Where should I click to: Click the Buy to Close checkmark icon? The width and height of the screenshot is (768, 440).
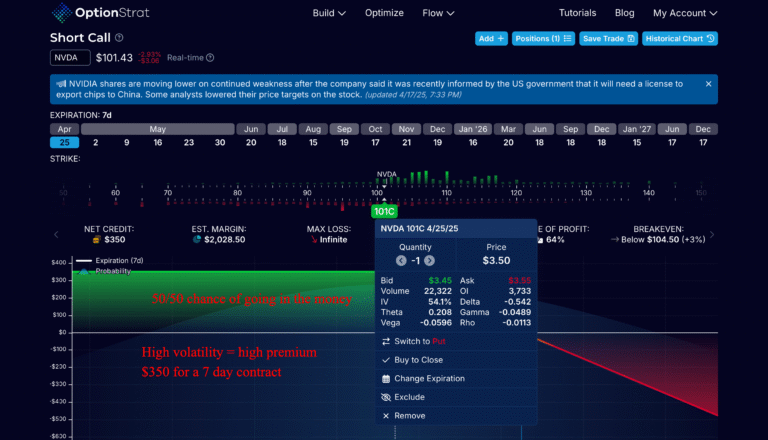[386, 360]
